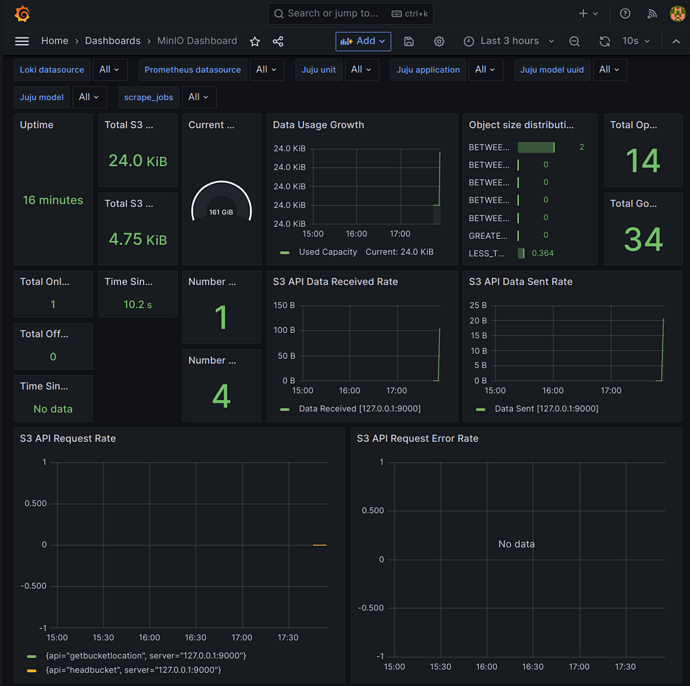690x686 pixels.
Task: Save the dashboard with the disk icon
Action: (409, 41)
